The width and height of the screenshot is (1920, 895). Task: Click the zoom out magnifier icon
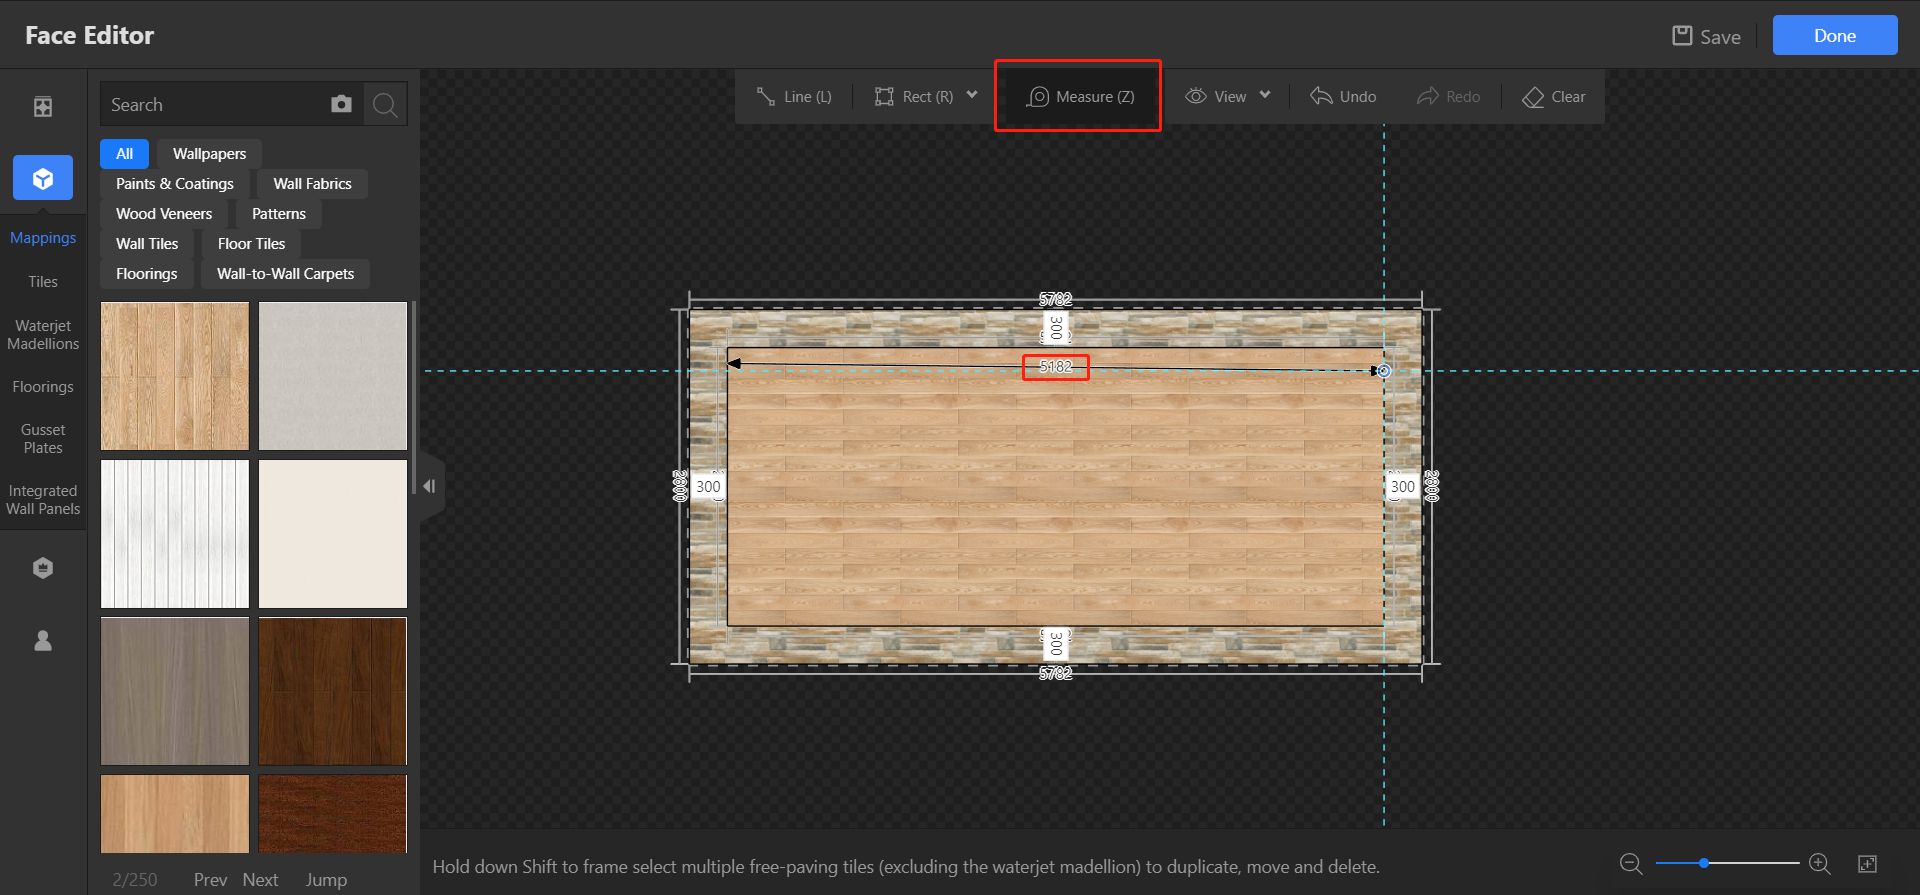(x=1631, y=864)
